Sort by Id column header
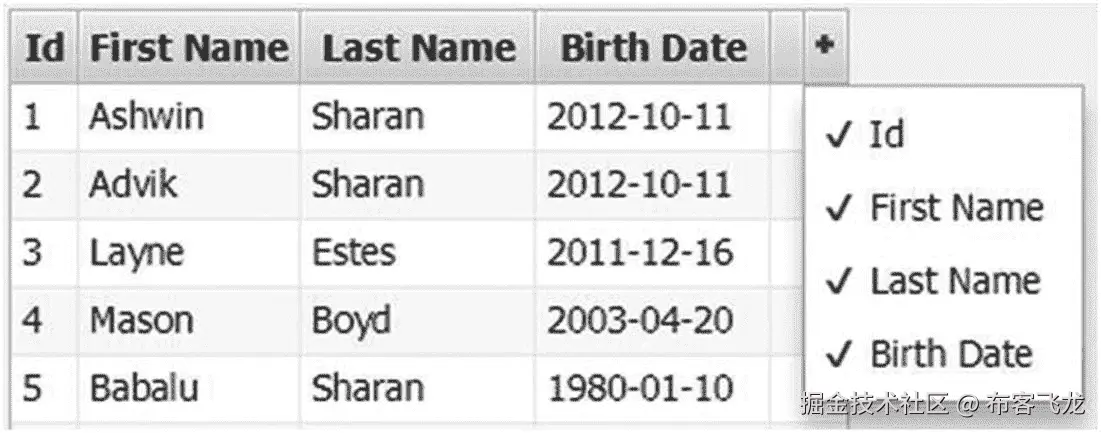1101x433 pixels. tap(44, 47)
